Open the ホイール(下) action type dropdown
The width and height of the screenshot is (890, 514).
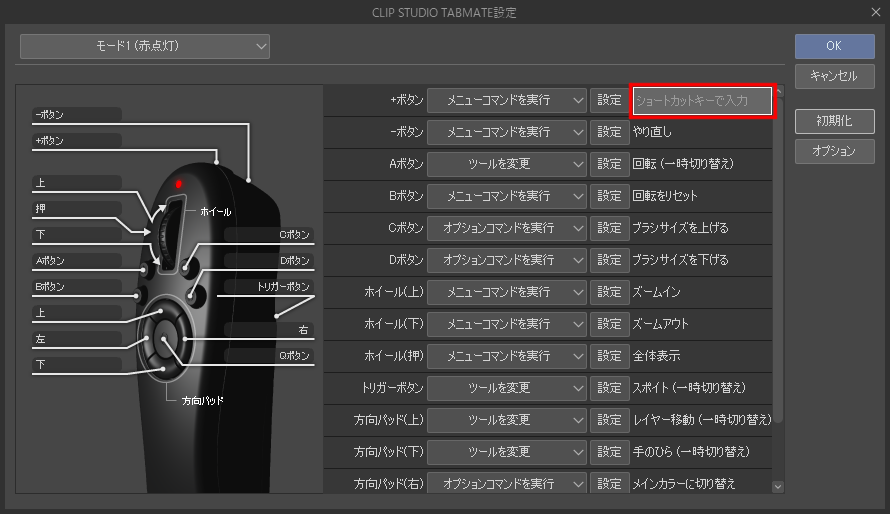[507, 324]
